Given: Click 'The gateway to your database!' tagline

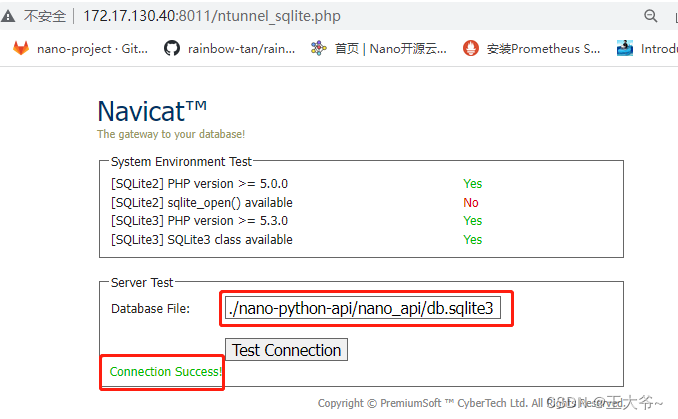Looking at the screenshot, I should 171,134.
